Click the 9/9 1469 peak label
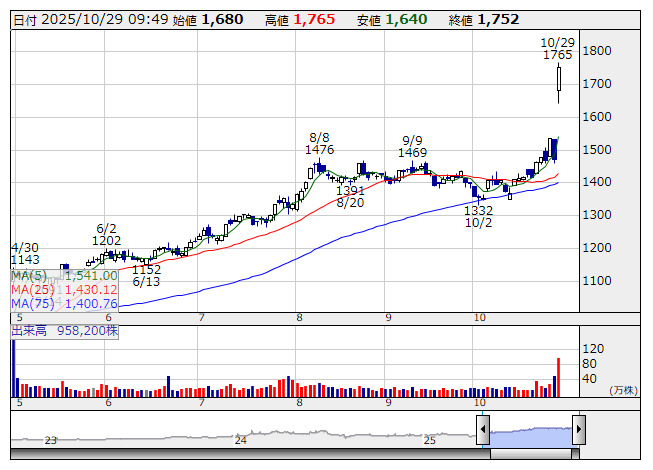This screenshot has width=653, height=470. click(x=413, y=146)
